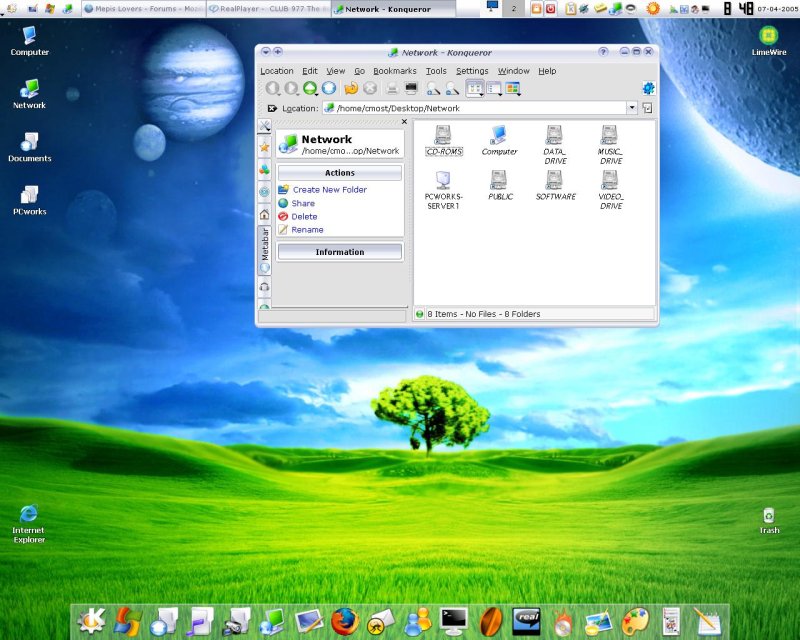
Task: Collapse the Actions section header
Action: (x=340, y=173)
